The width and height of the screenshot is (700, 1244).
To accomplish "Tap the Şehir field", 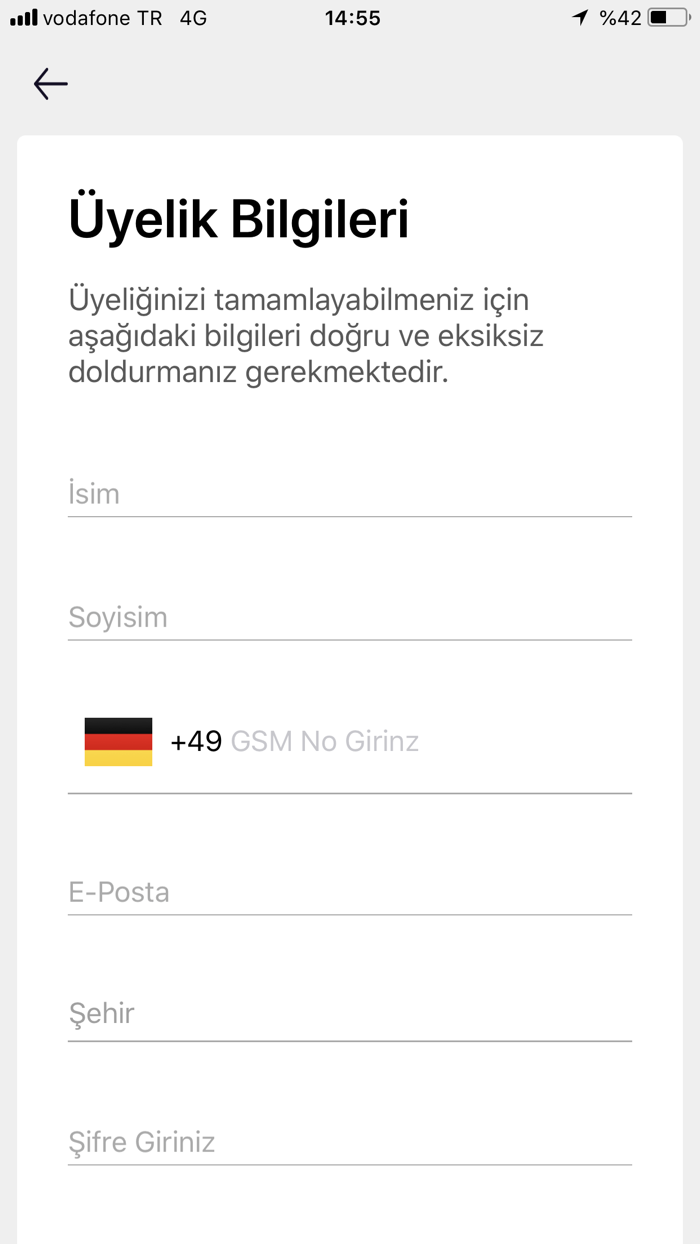I will point(350,1014).
